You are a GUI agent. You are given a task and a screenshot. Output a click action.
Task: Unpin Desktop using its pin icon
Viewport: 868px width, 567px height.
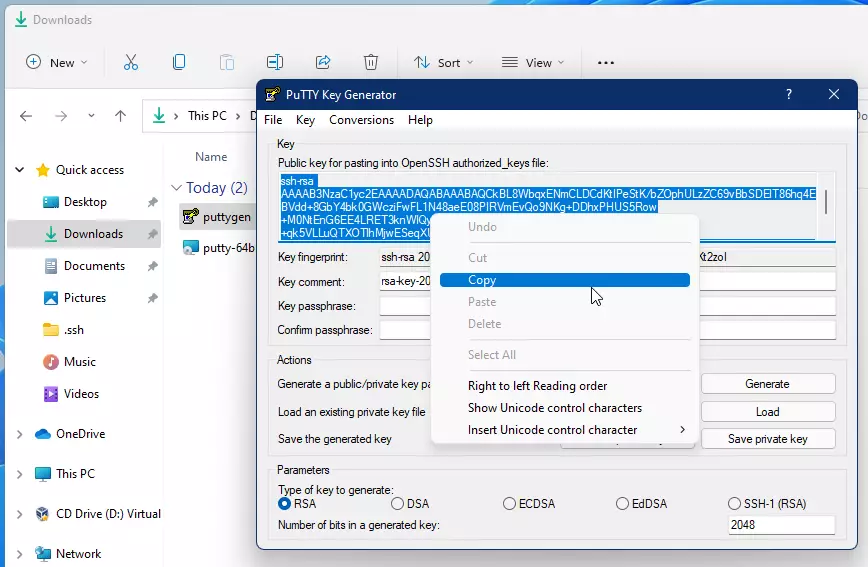tap(153, 202)
